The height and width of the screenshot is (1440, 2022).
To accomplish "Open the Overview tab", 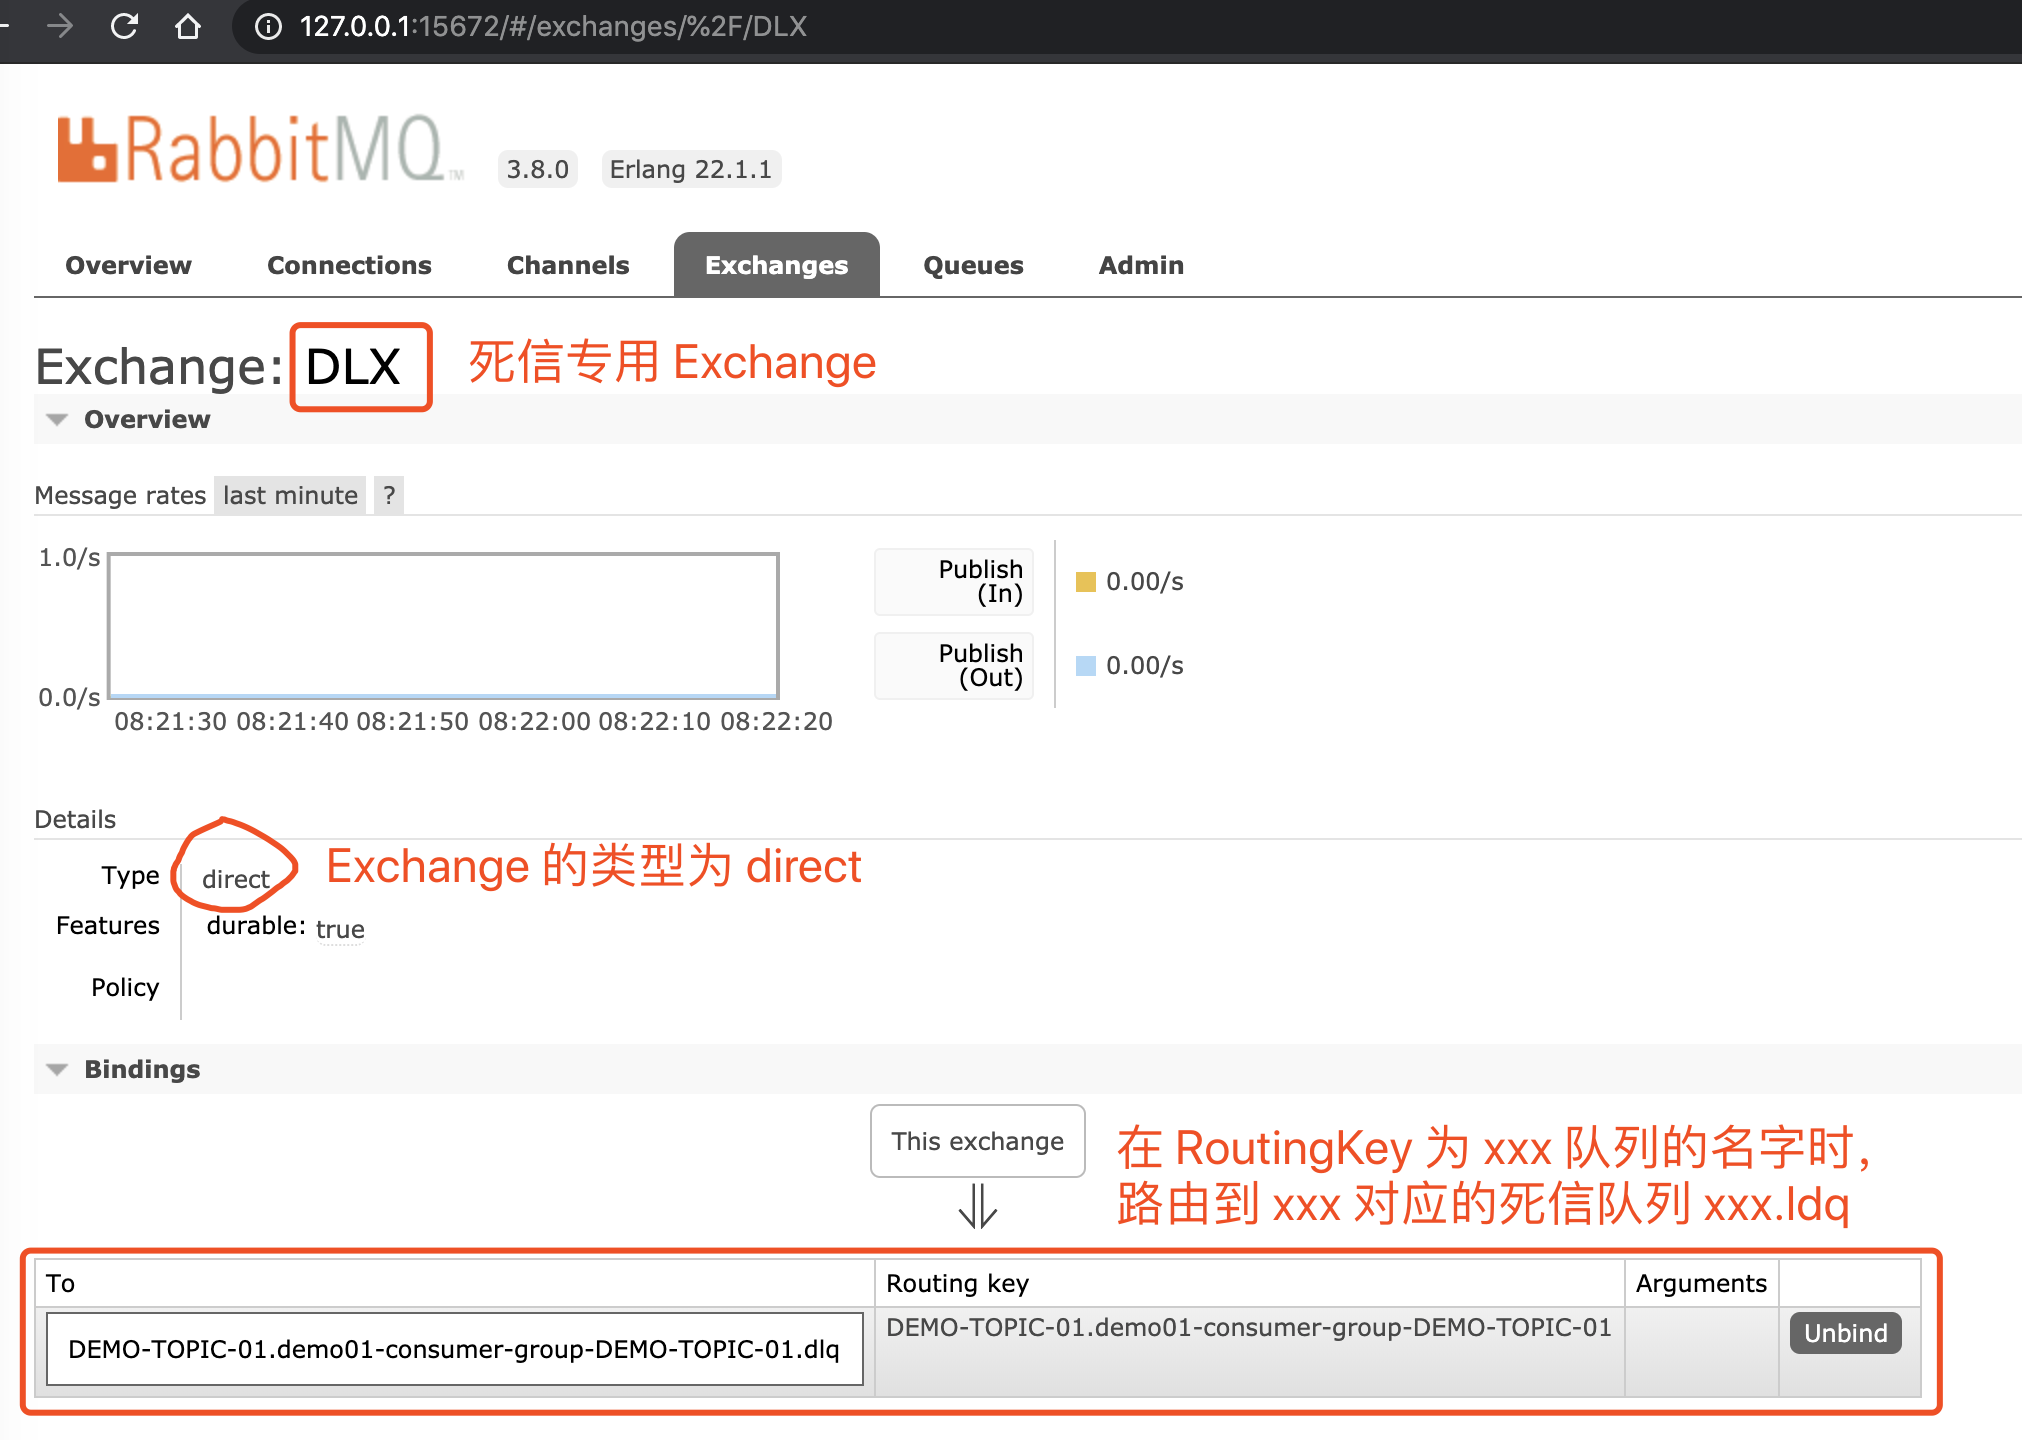I will [128, 265].
